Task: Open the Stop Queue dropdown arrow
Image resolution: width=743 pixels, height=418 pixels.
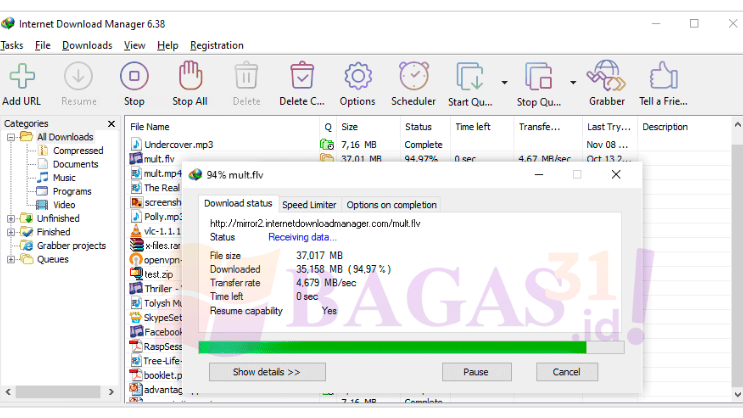Action: point(572,83)
